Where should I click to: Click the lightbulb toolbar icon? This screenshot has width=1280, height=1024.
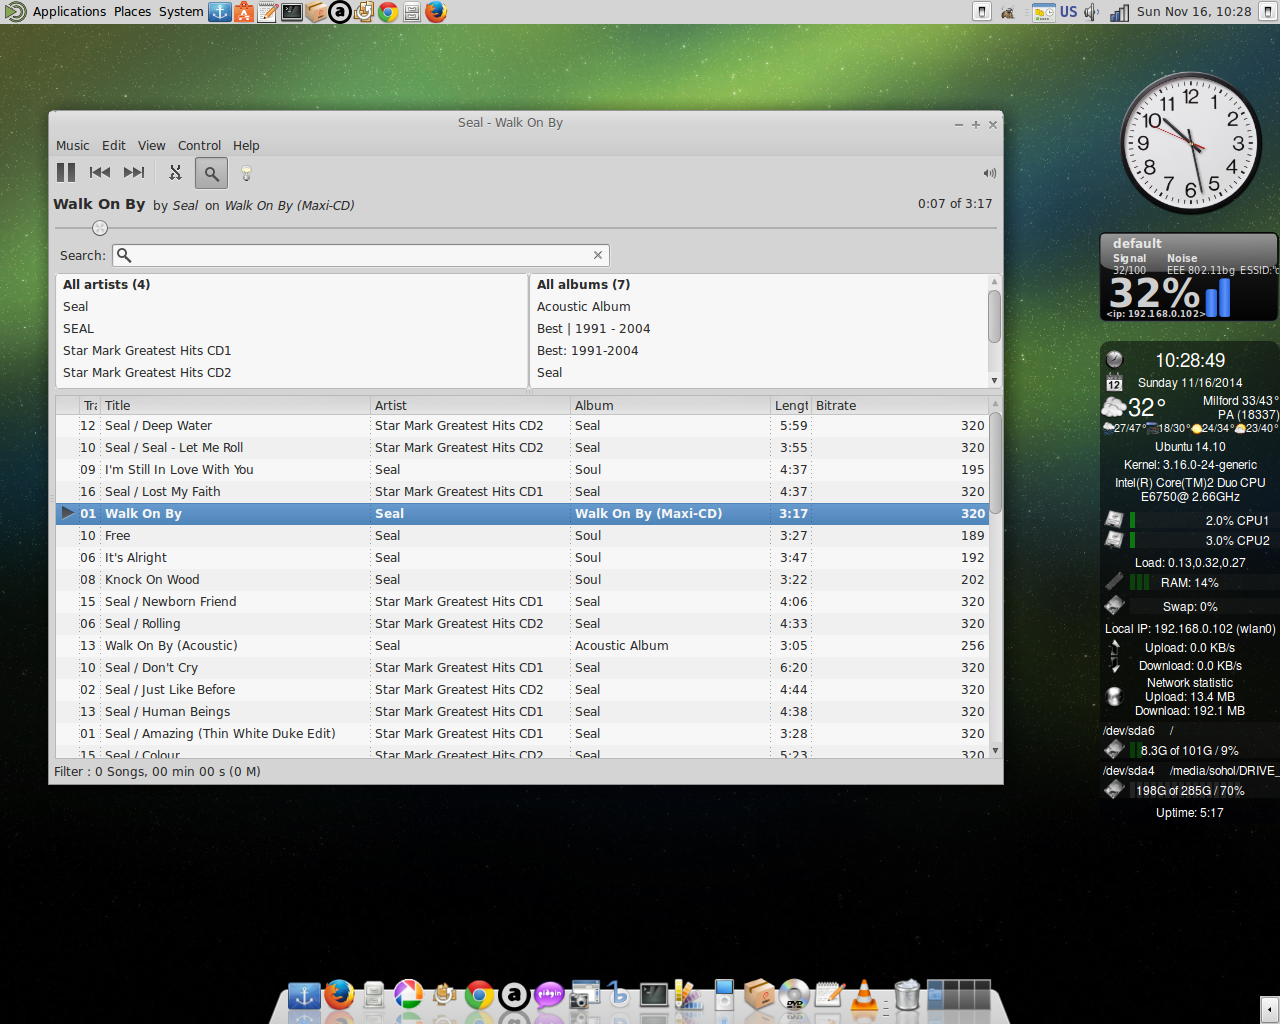pyautogui.click(x=246, y=173)
